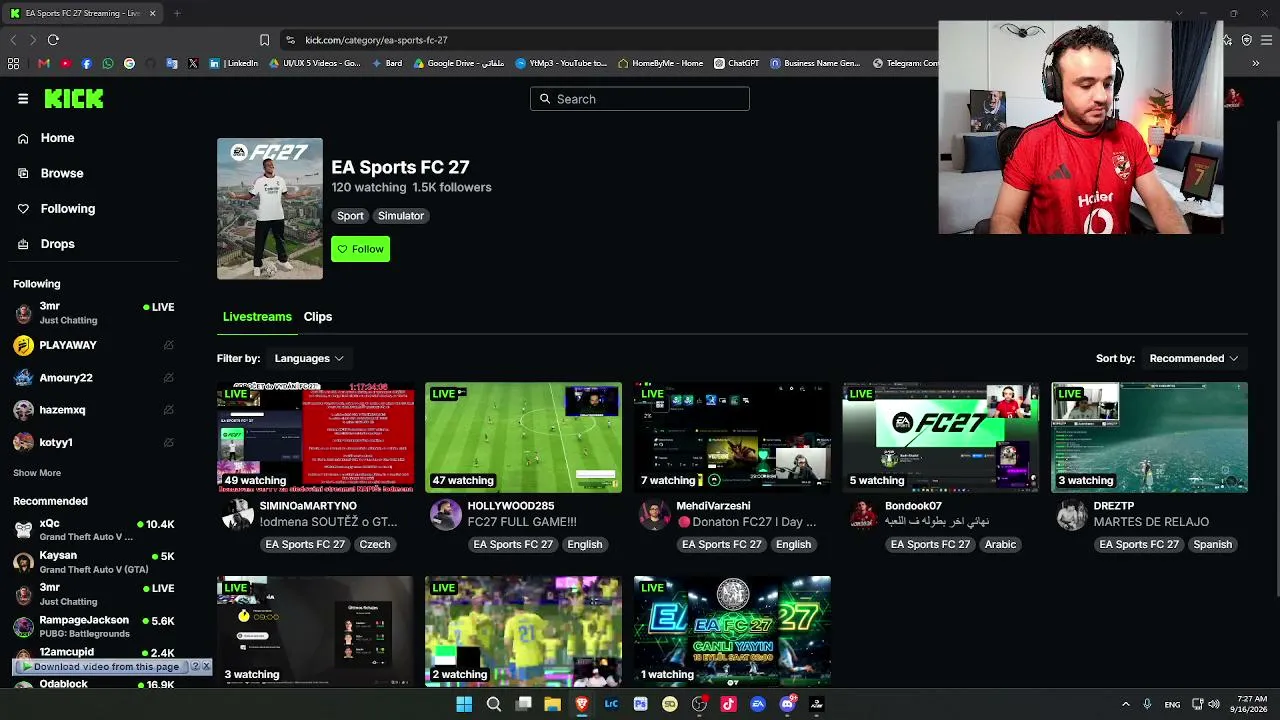Open Windows taskbar search
Image resolution: width=1280 pixels, height=720 pixels.
coord(493,704)
